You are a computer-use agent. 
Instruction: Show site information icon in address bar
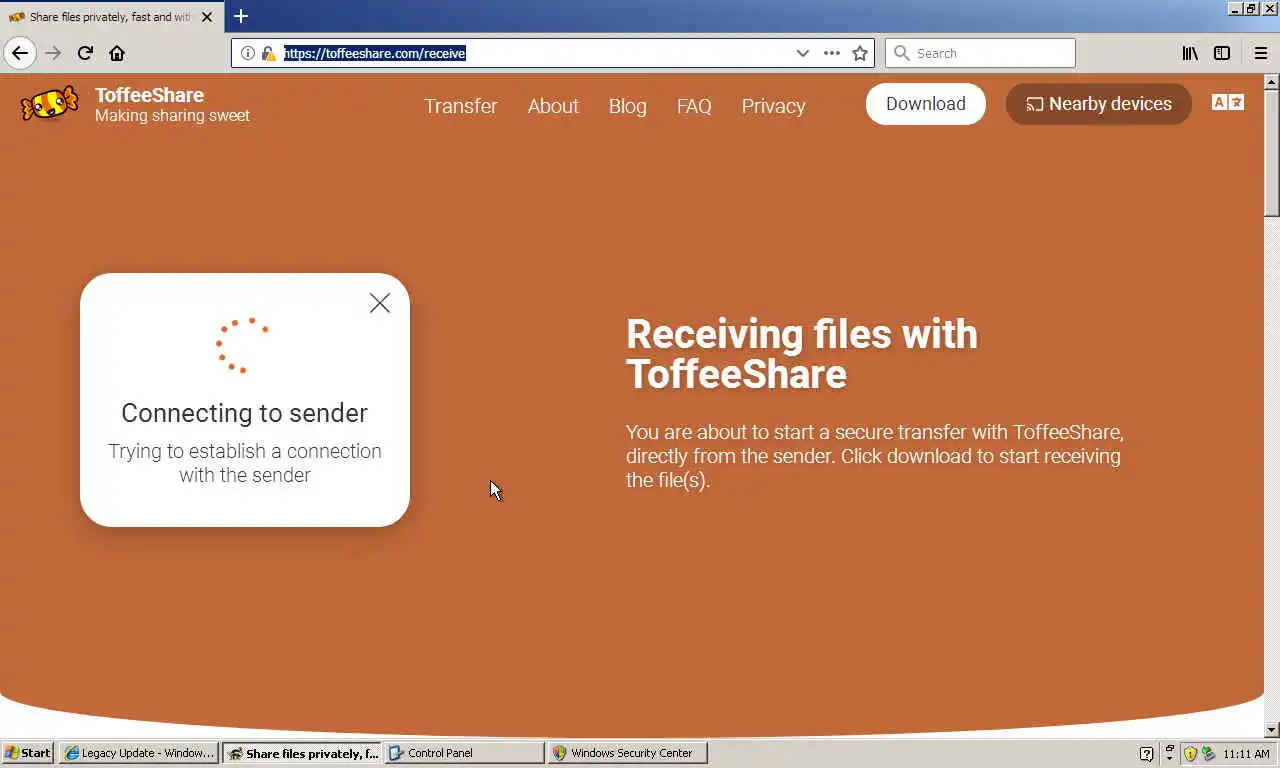click(x=248, y=53)
